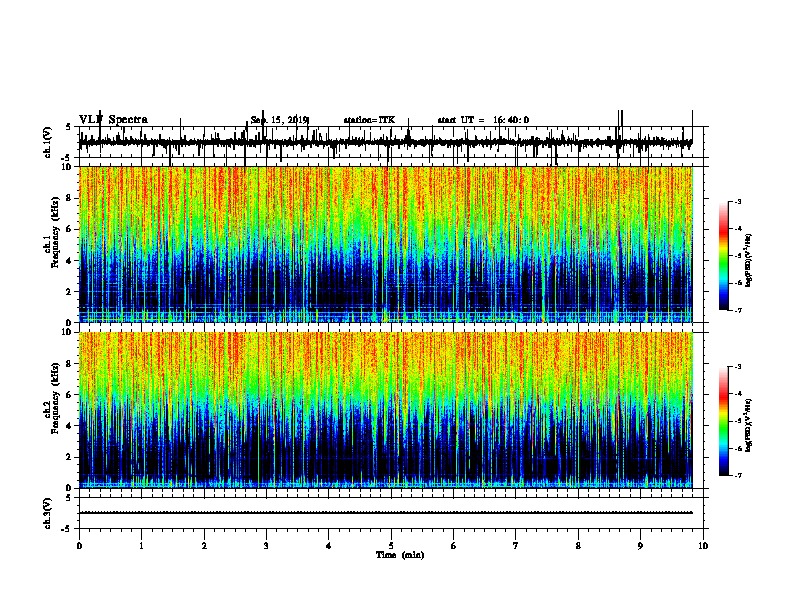792x612 pixels.
Task: Click the "ch.3(V)" axis label
Action: [x=48, y=513]
